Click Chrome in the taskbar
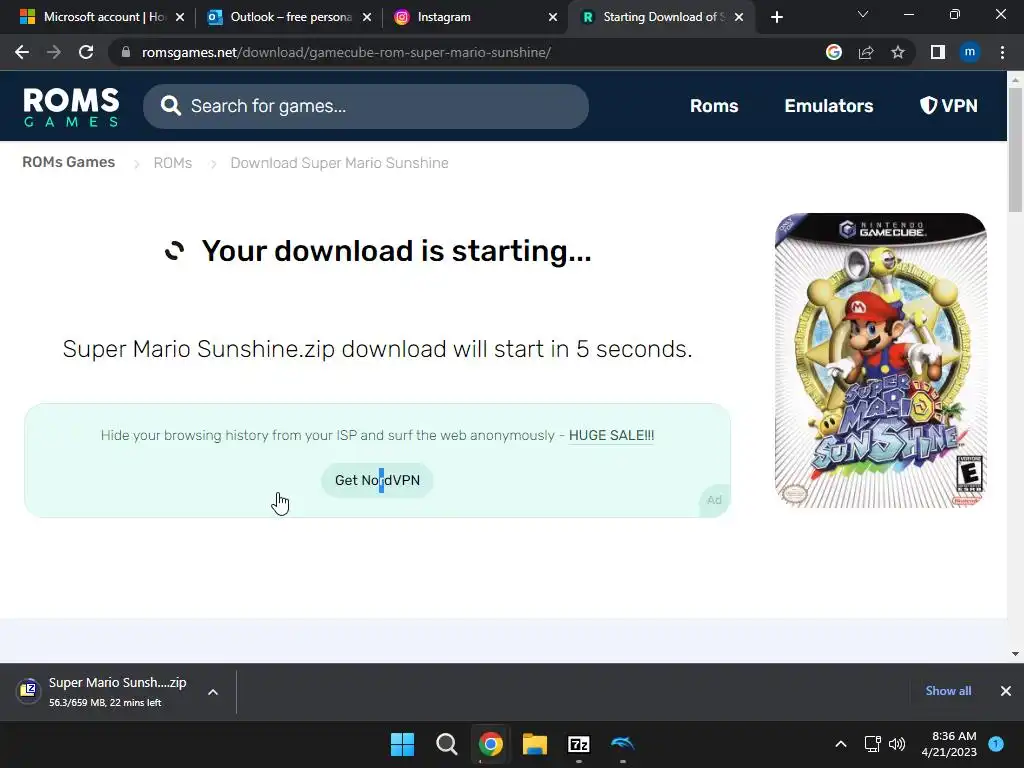 (490, 744)
